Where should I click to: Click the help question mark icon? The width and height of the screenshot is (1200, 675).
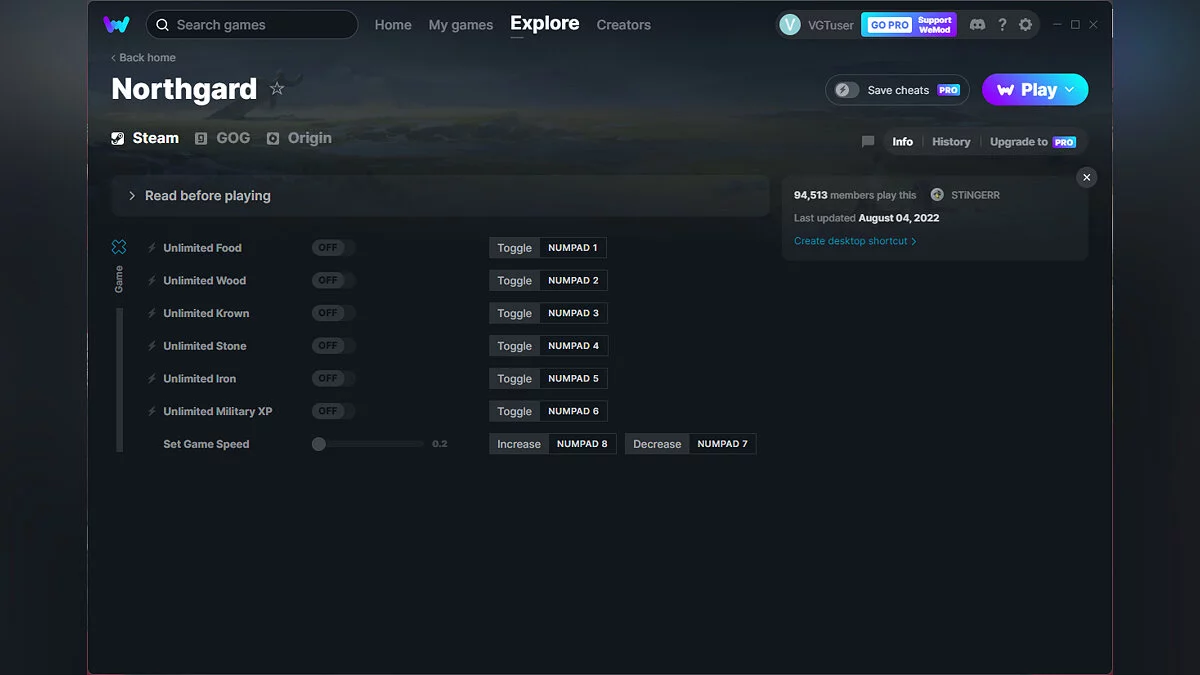click(x=1002, y=25)
